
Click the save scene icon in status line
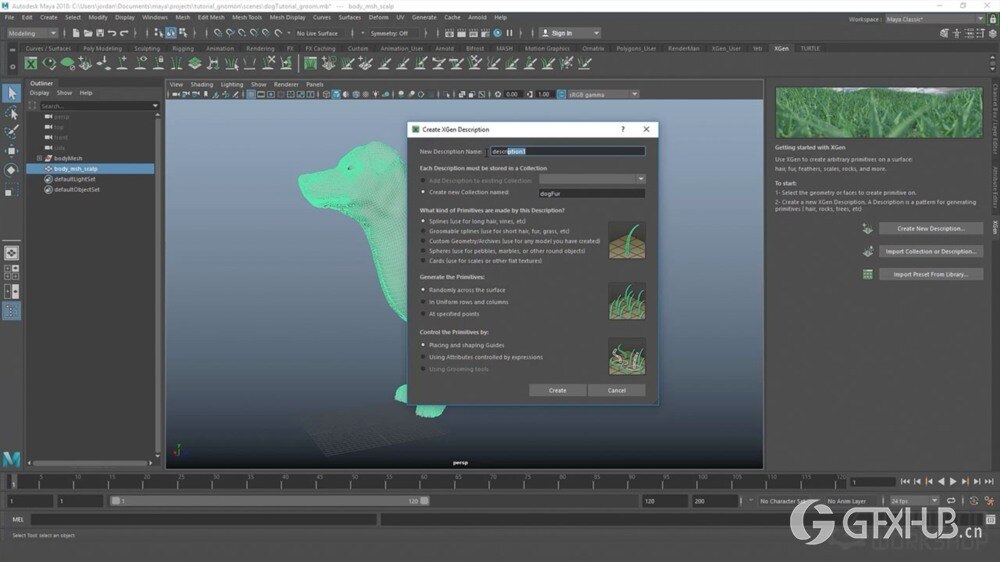(x=100, y=33)
